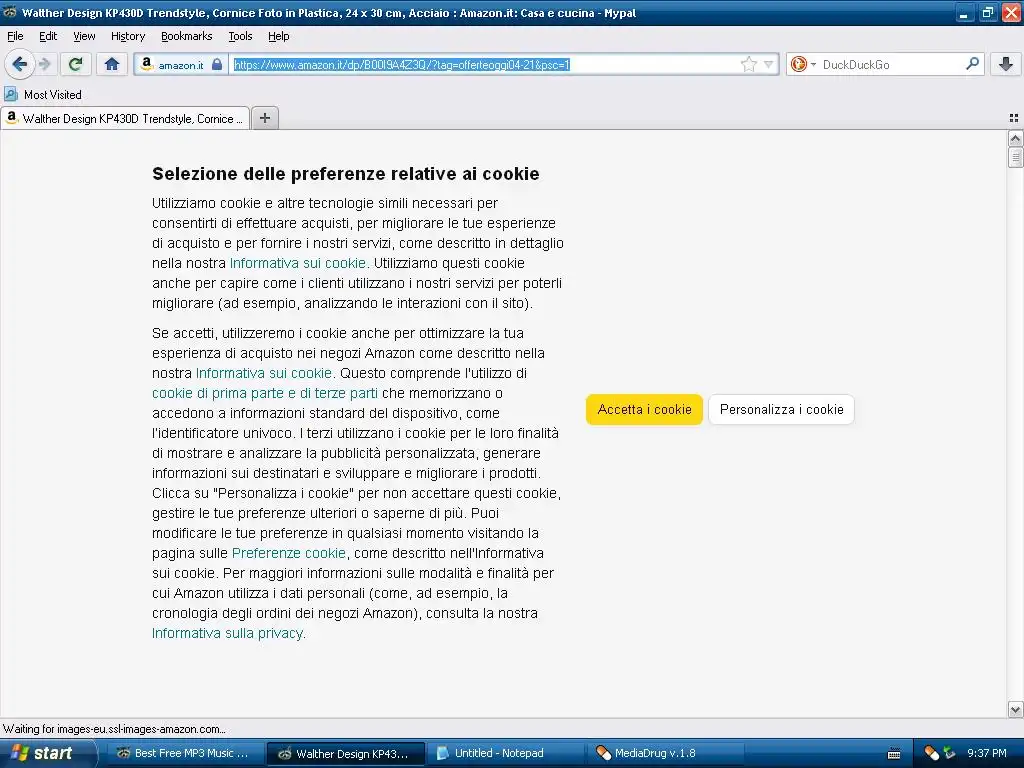Image resolution: width=1024 pixels, height=768 pixels.
Task: Open the Help menu
Action: [x=279, y=36]
